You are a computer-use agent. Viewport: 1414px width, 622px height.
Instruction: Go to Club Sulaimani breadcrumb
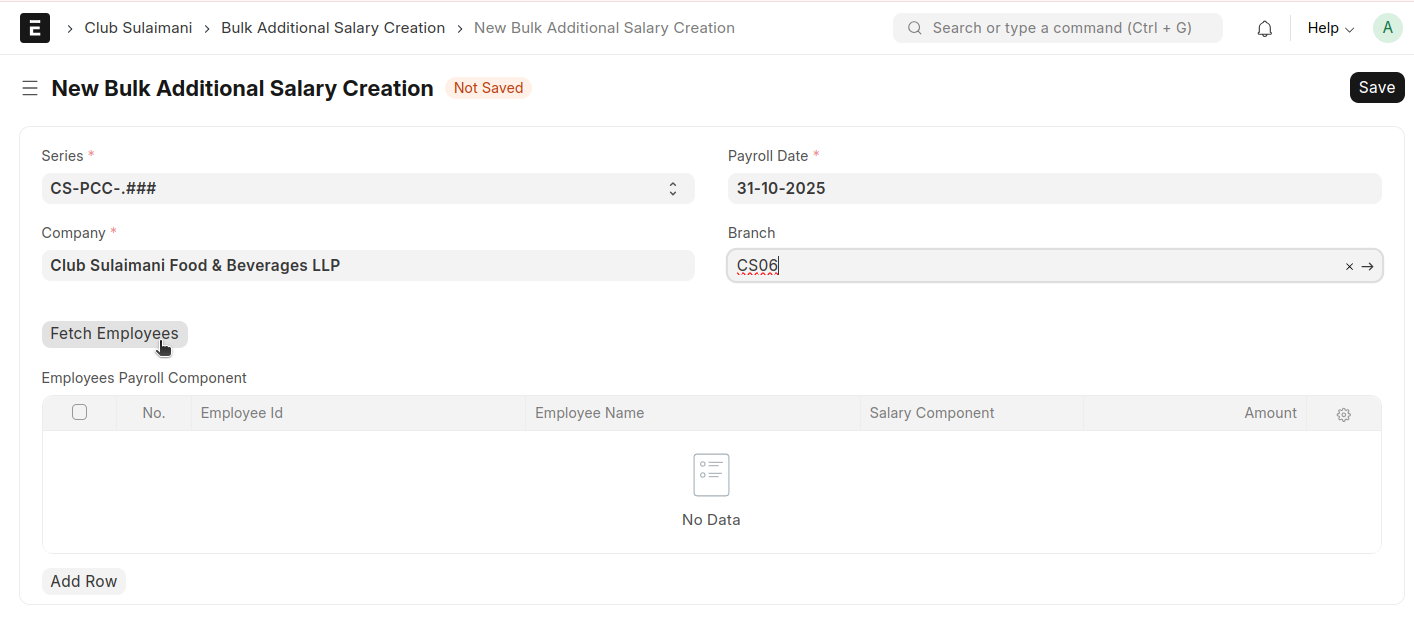138,28
